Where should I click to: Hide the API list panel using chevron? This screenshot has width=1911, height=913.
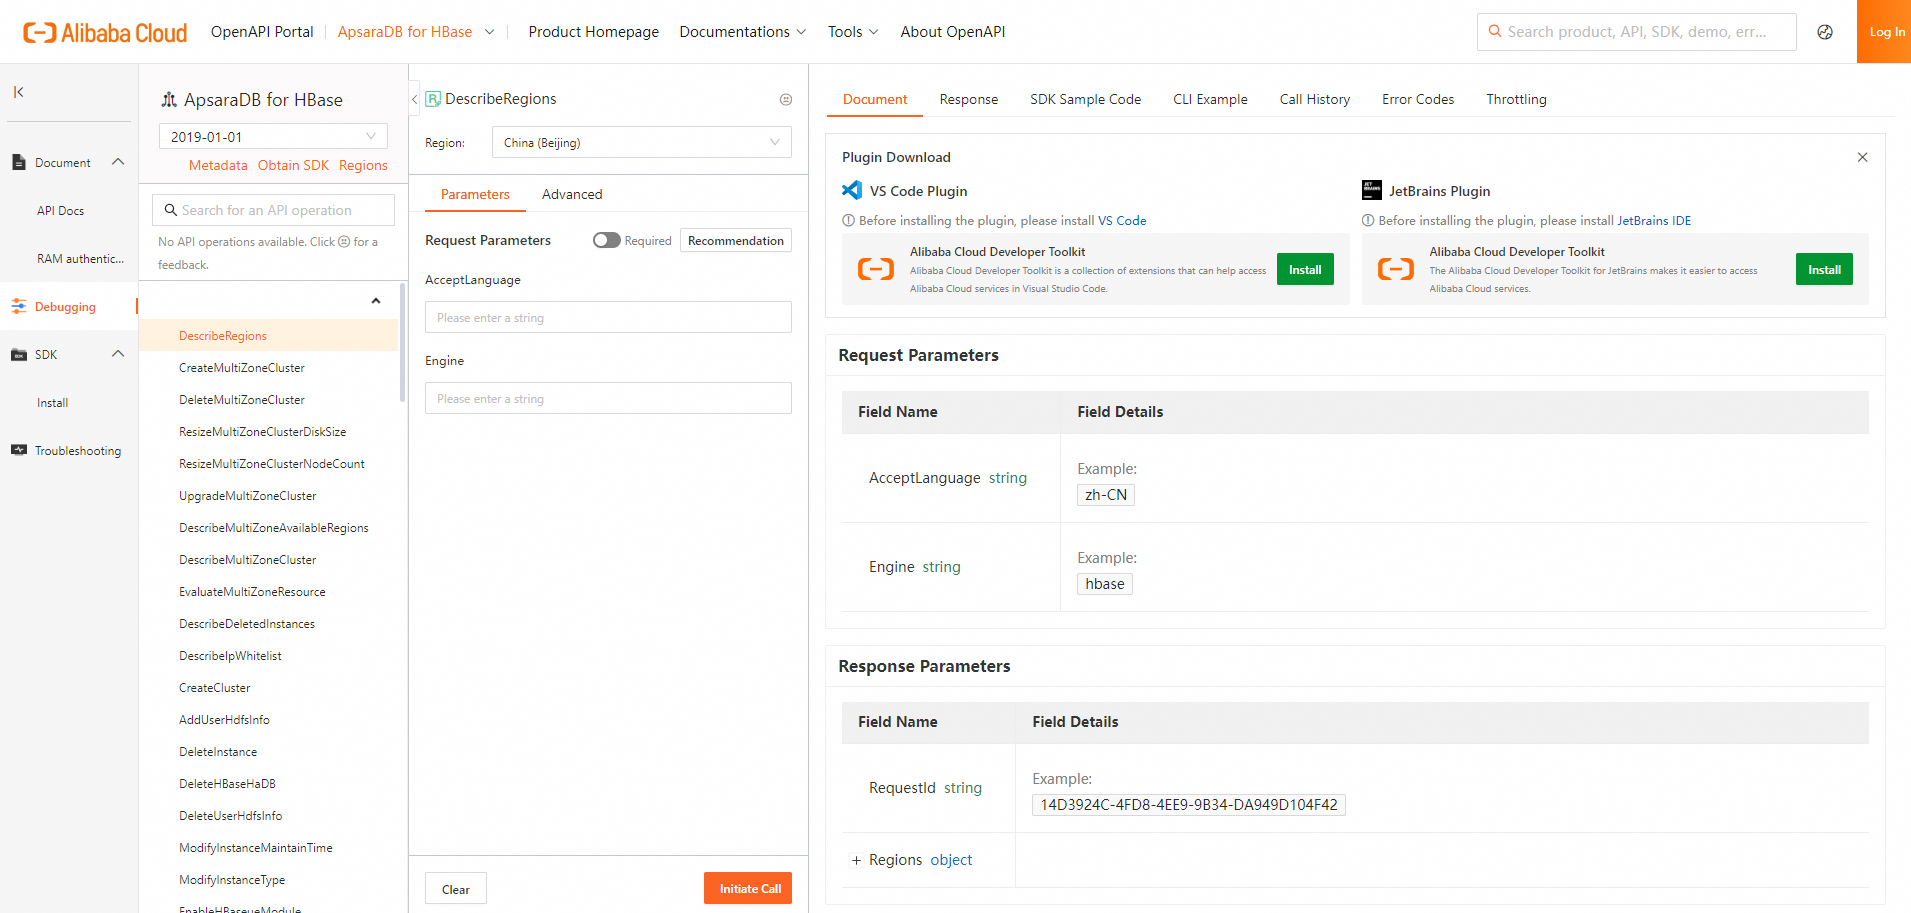[414, 100]
